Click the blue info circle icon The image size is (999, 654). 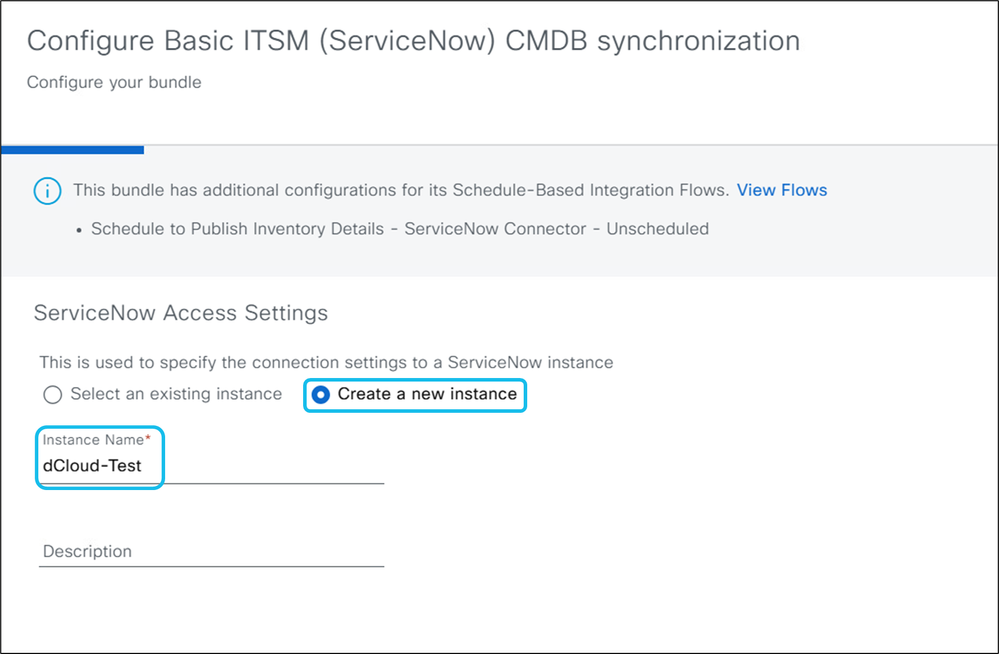[47, 191]
